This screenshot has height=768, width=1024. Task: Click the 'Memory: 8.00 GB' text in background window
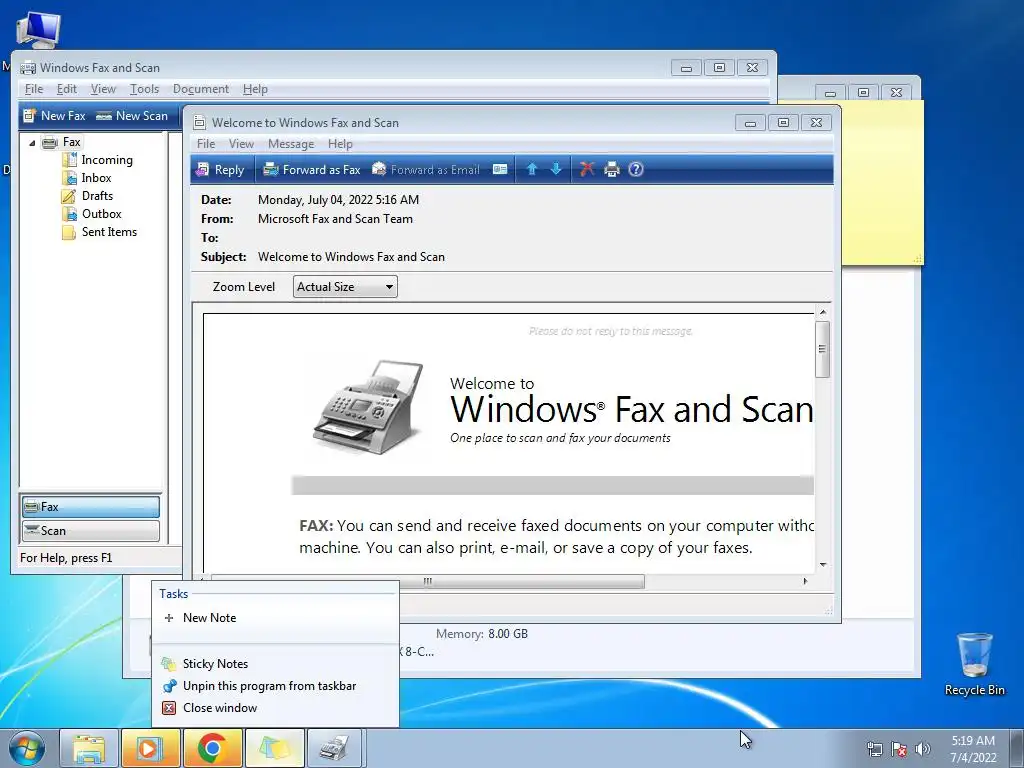(481, 633)
